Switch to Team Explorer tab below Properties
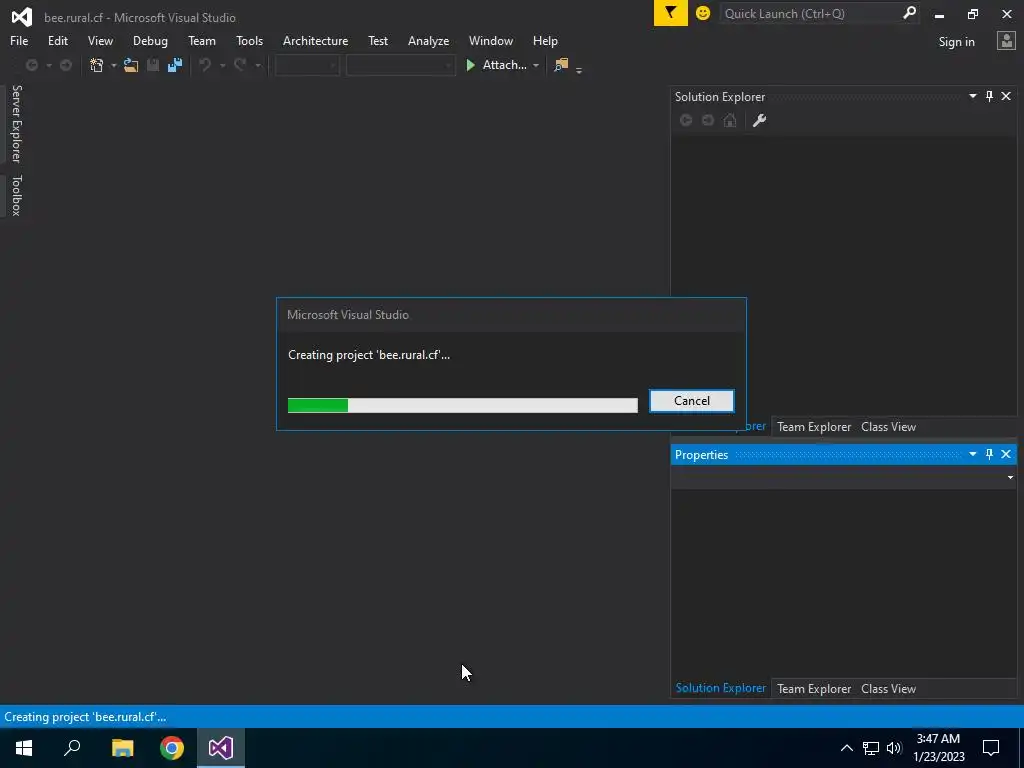 pos(814,689)
